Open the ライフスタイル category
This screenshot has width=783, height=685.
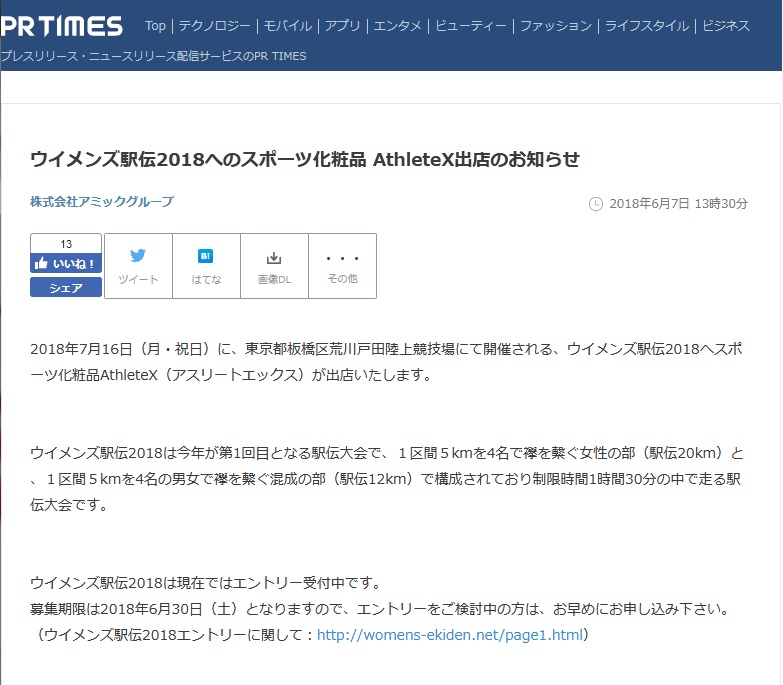pos(647,25)
